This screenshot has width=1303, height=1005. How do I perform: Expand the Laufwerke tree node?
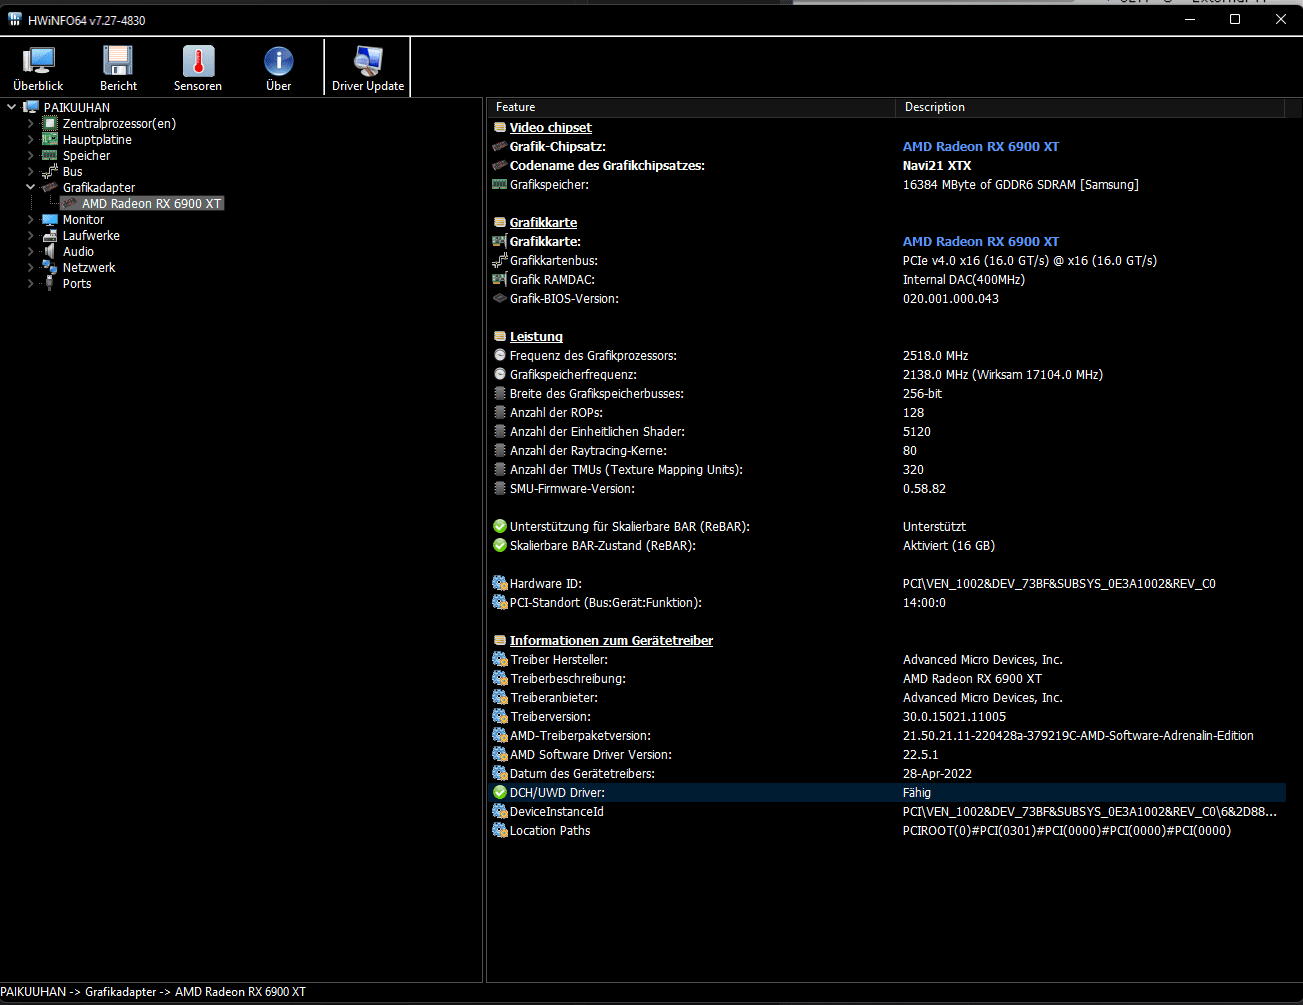point(30,235)
